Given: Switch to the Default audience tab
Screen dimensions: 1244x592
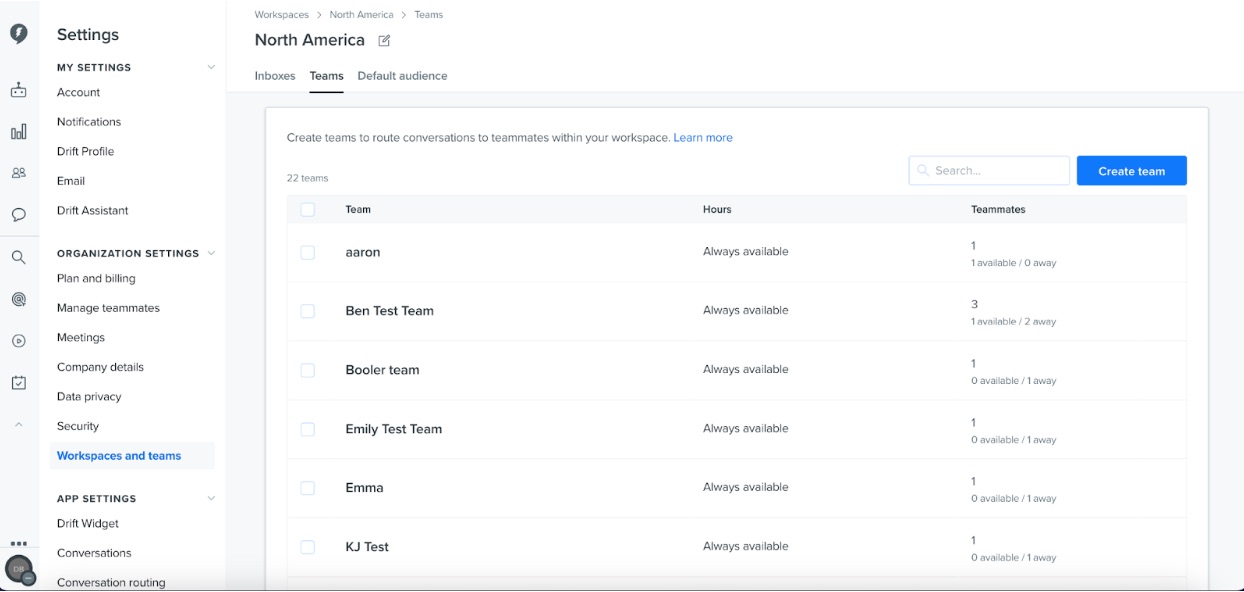Looking at the screenshot, I should click(402, 76).
